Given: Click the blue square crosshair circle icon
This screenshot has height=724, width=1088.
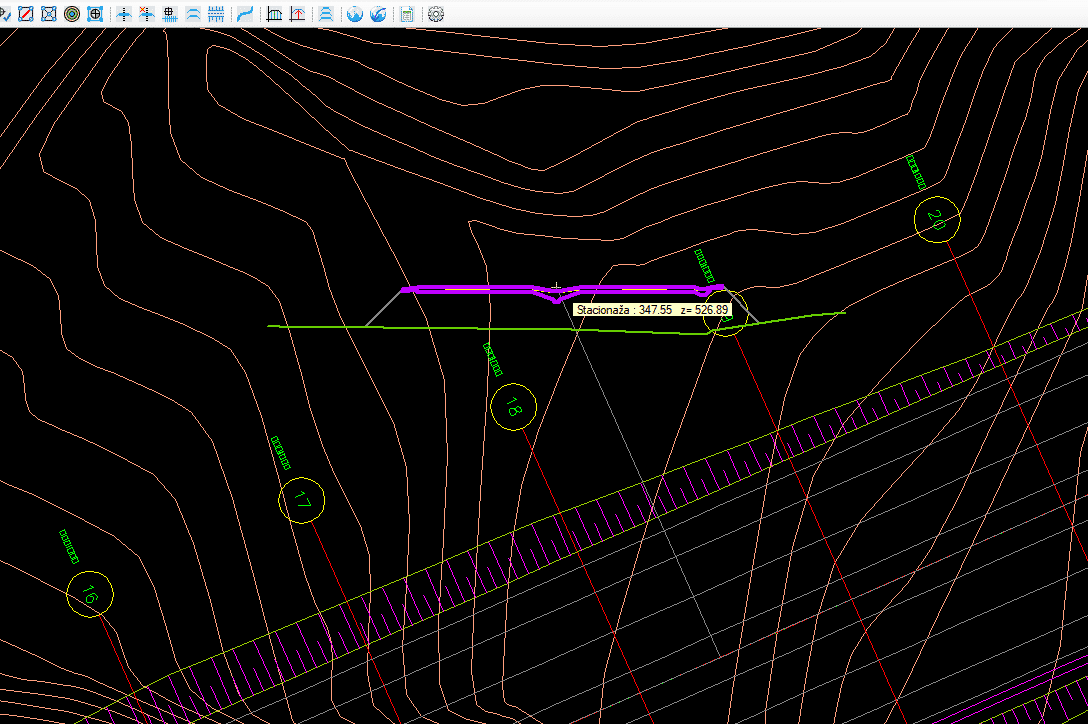Looking at the screenshot, I should (x=95, y=14).
